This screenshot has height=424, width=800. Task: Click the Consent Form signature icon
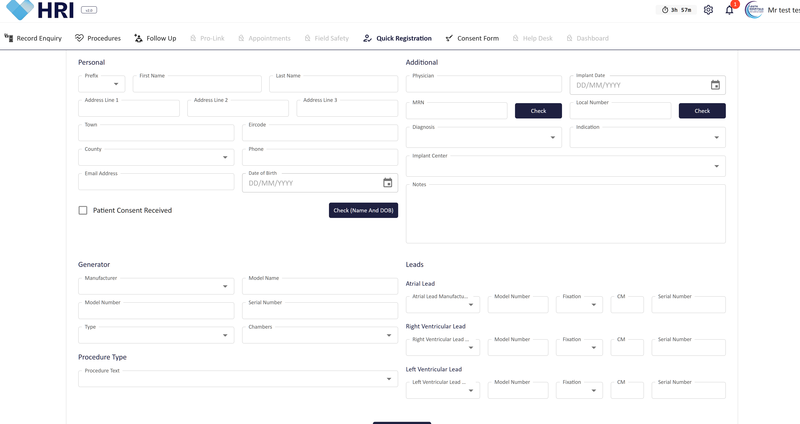click(449, 38)
